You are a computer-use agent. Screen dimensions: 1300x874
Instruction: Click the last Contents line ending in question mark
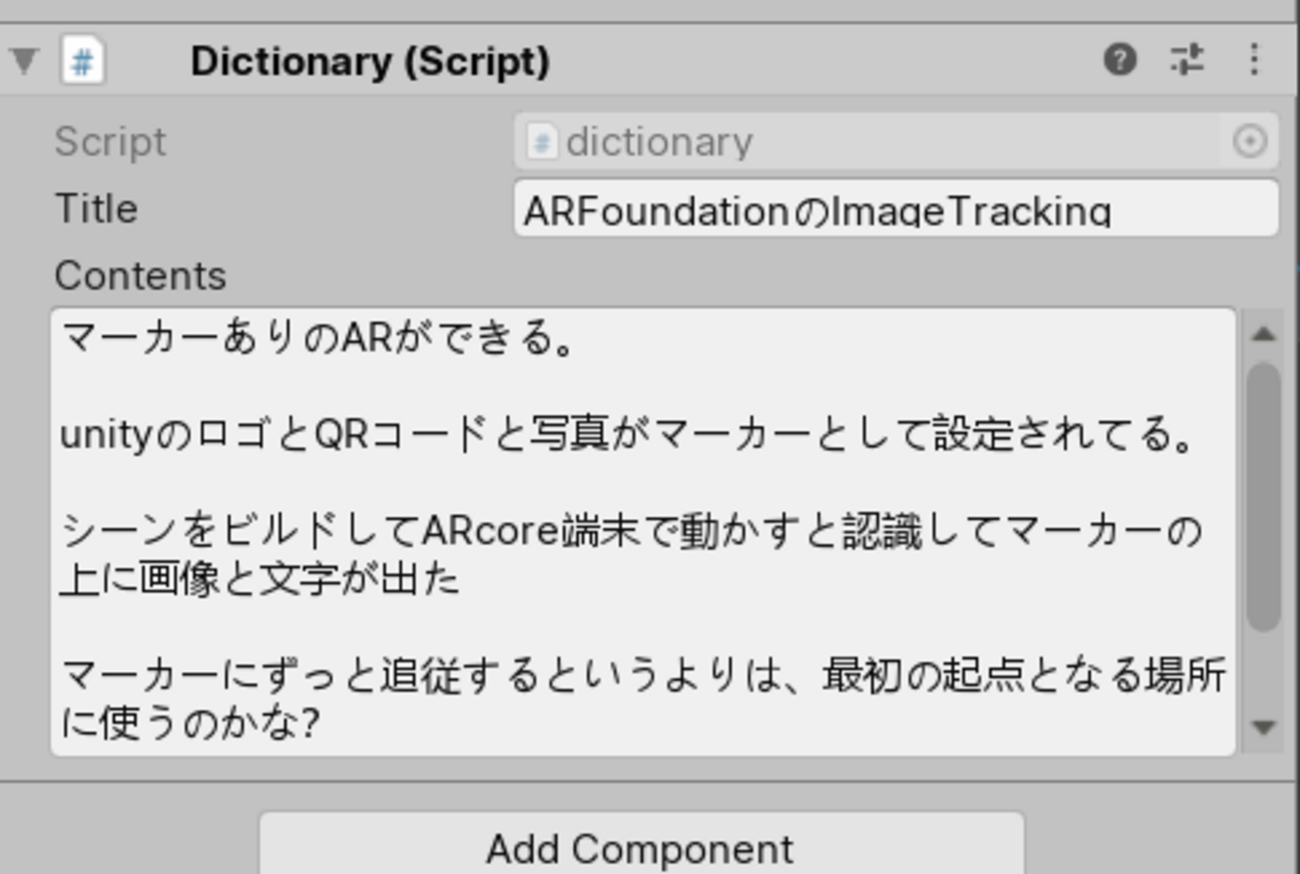tap(190, 723)
